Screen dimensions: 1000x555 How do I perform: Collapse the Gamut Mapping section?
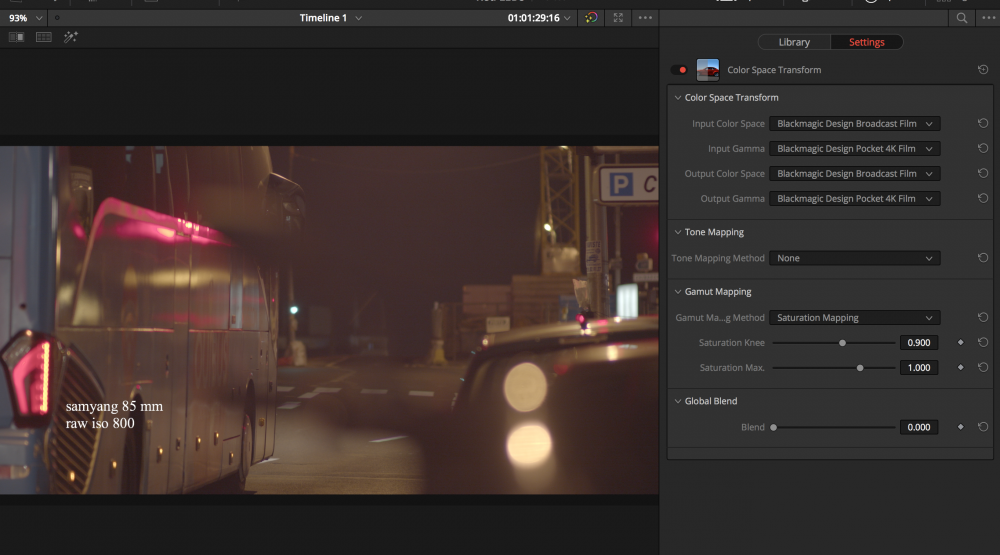click(678, 292)
